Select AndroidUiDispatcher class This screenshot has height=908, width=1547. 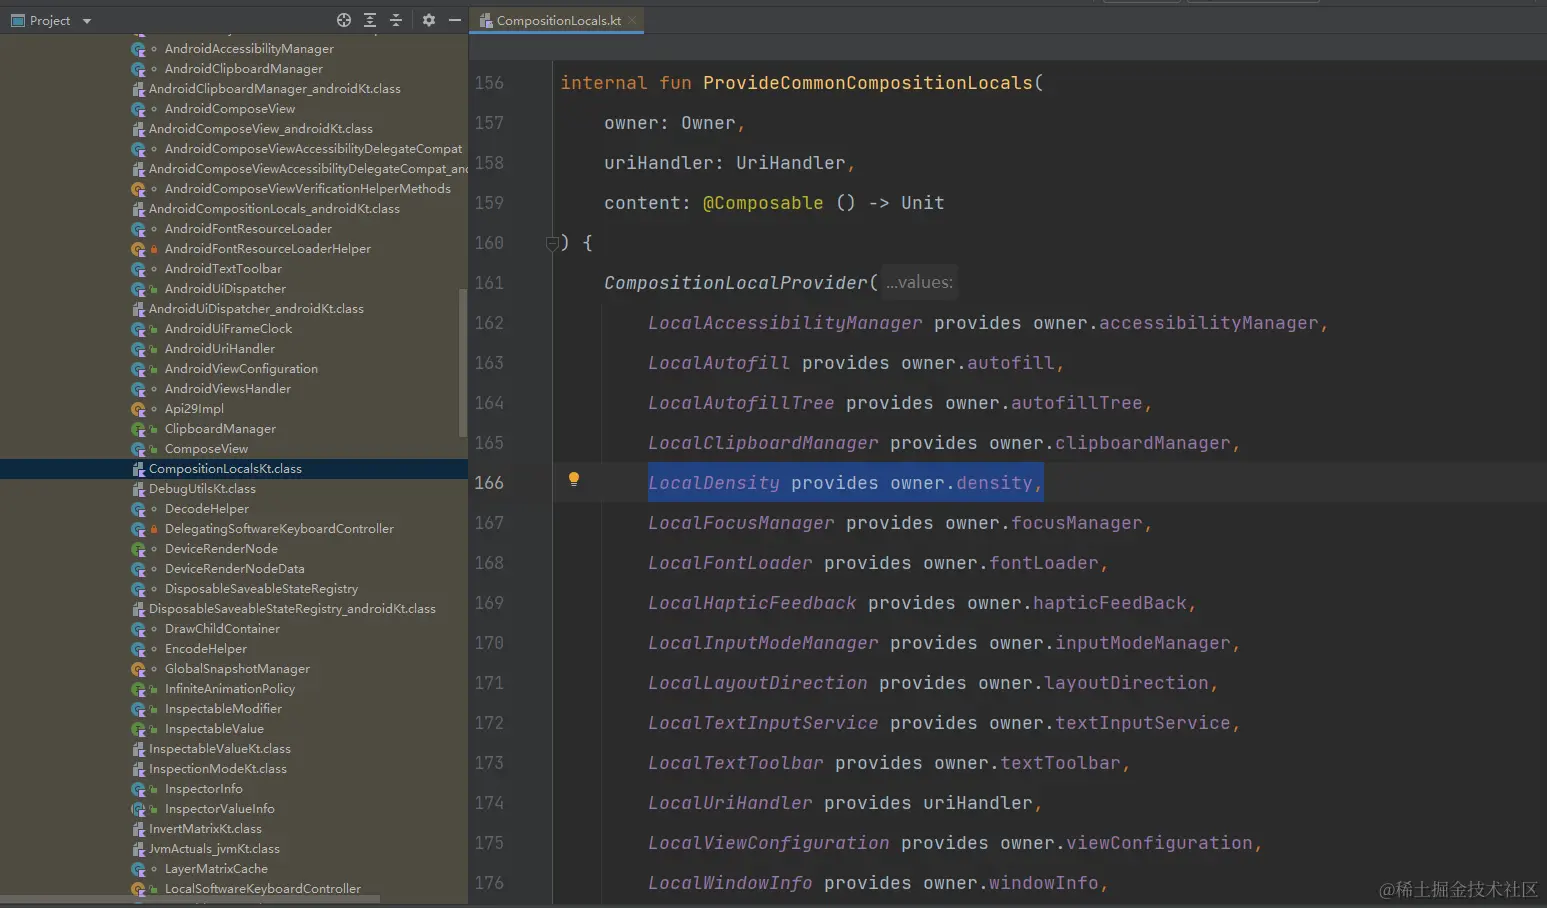[x=225, y=289]
